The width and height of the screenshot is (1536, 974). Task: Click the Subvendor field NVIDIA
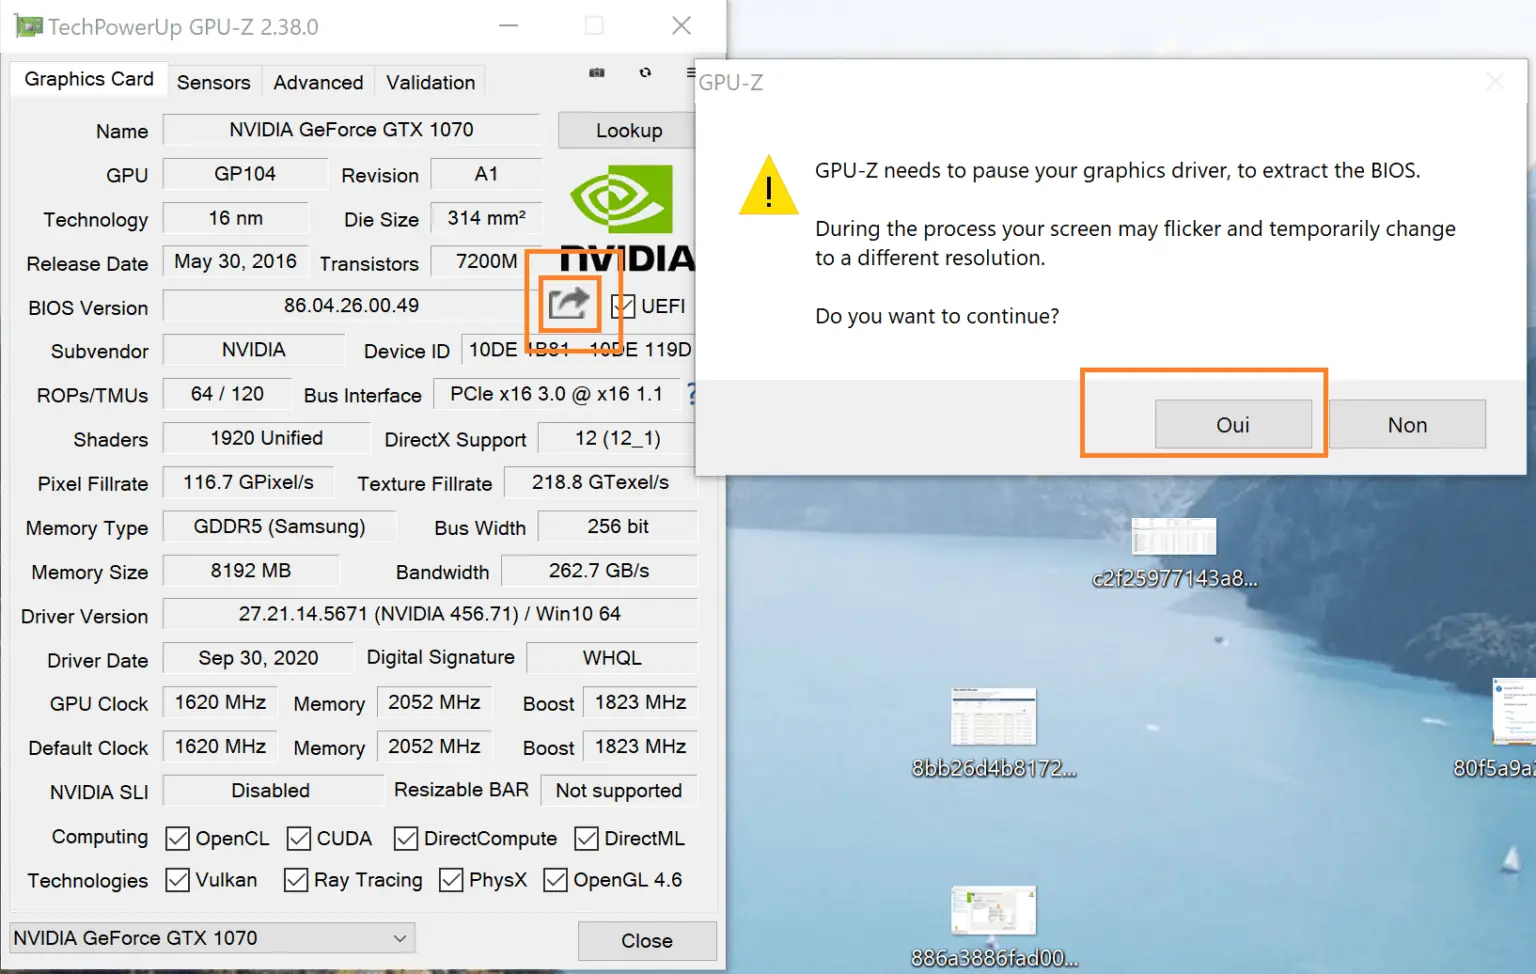[x=254, y=350]
